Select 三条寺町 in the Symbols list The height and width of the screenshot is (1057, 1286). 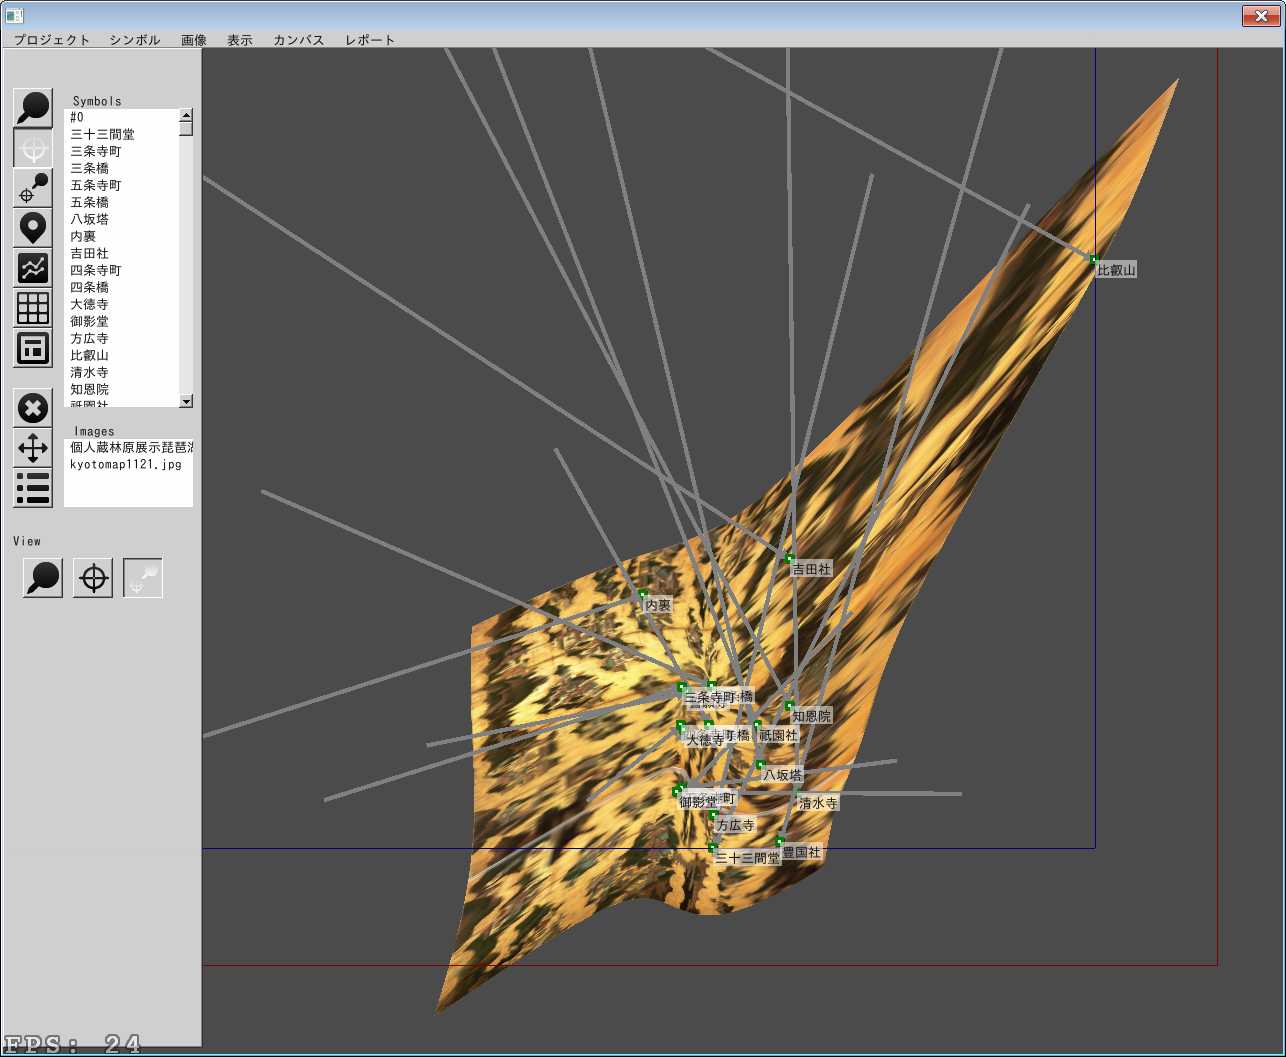121,151
